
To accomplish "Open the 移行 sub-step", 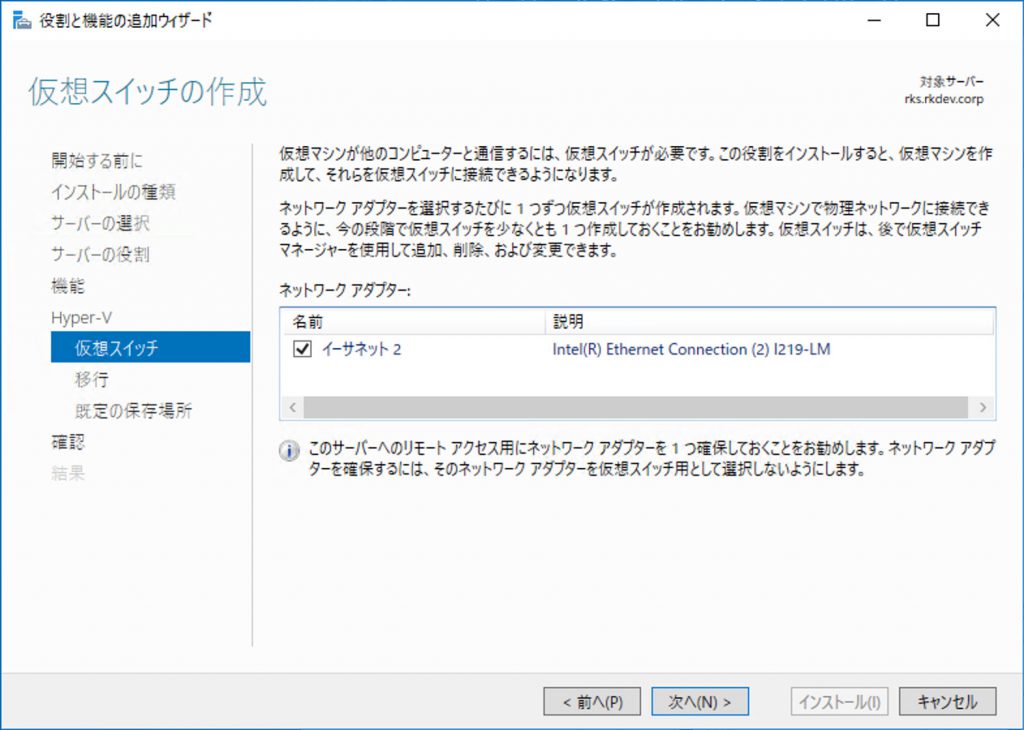I will (x=91, y=379).
